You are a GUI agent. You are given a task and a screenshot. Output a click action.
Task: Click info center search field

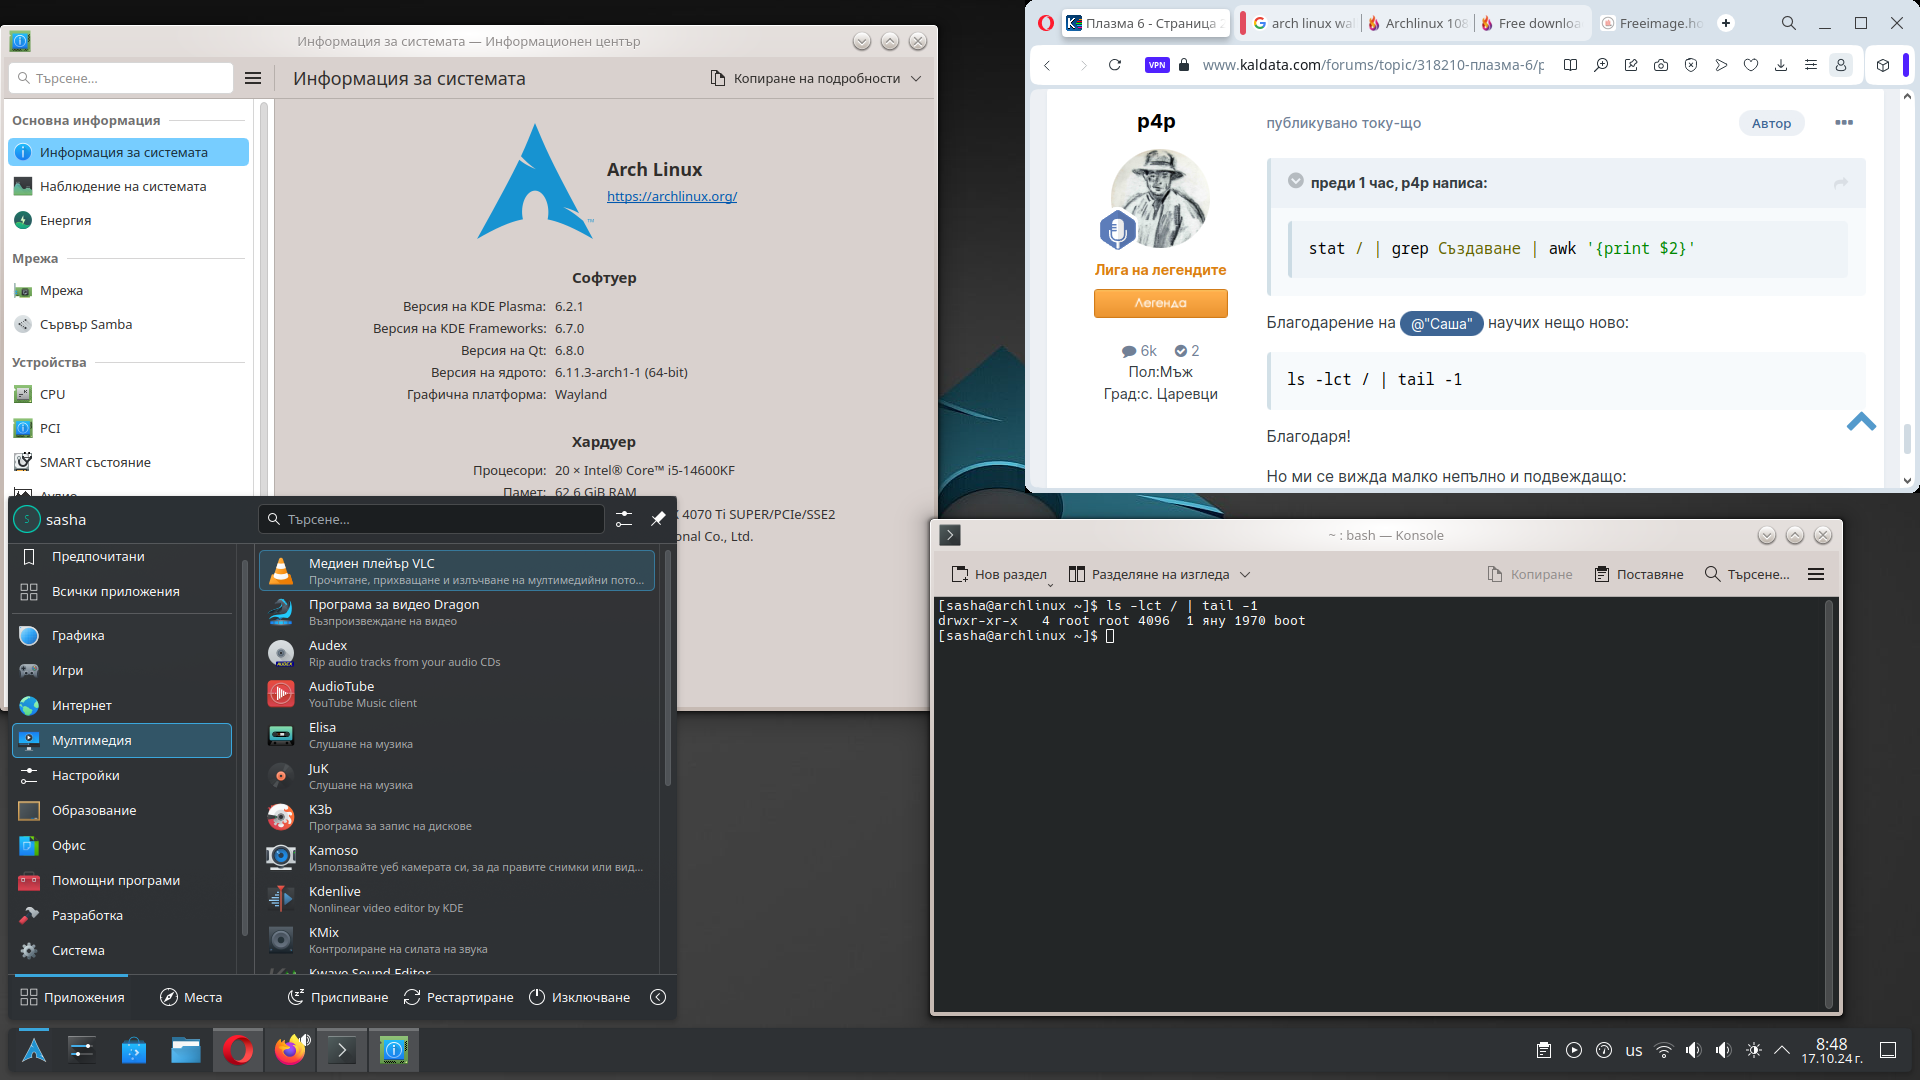tap(122, 78)
